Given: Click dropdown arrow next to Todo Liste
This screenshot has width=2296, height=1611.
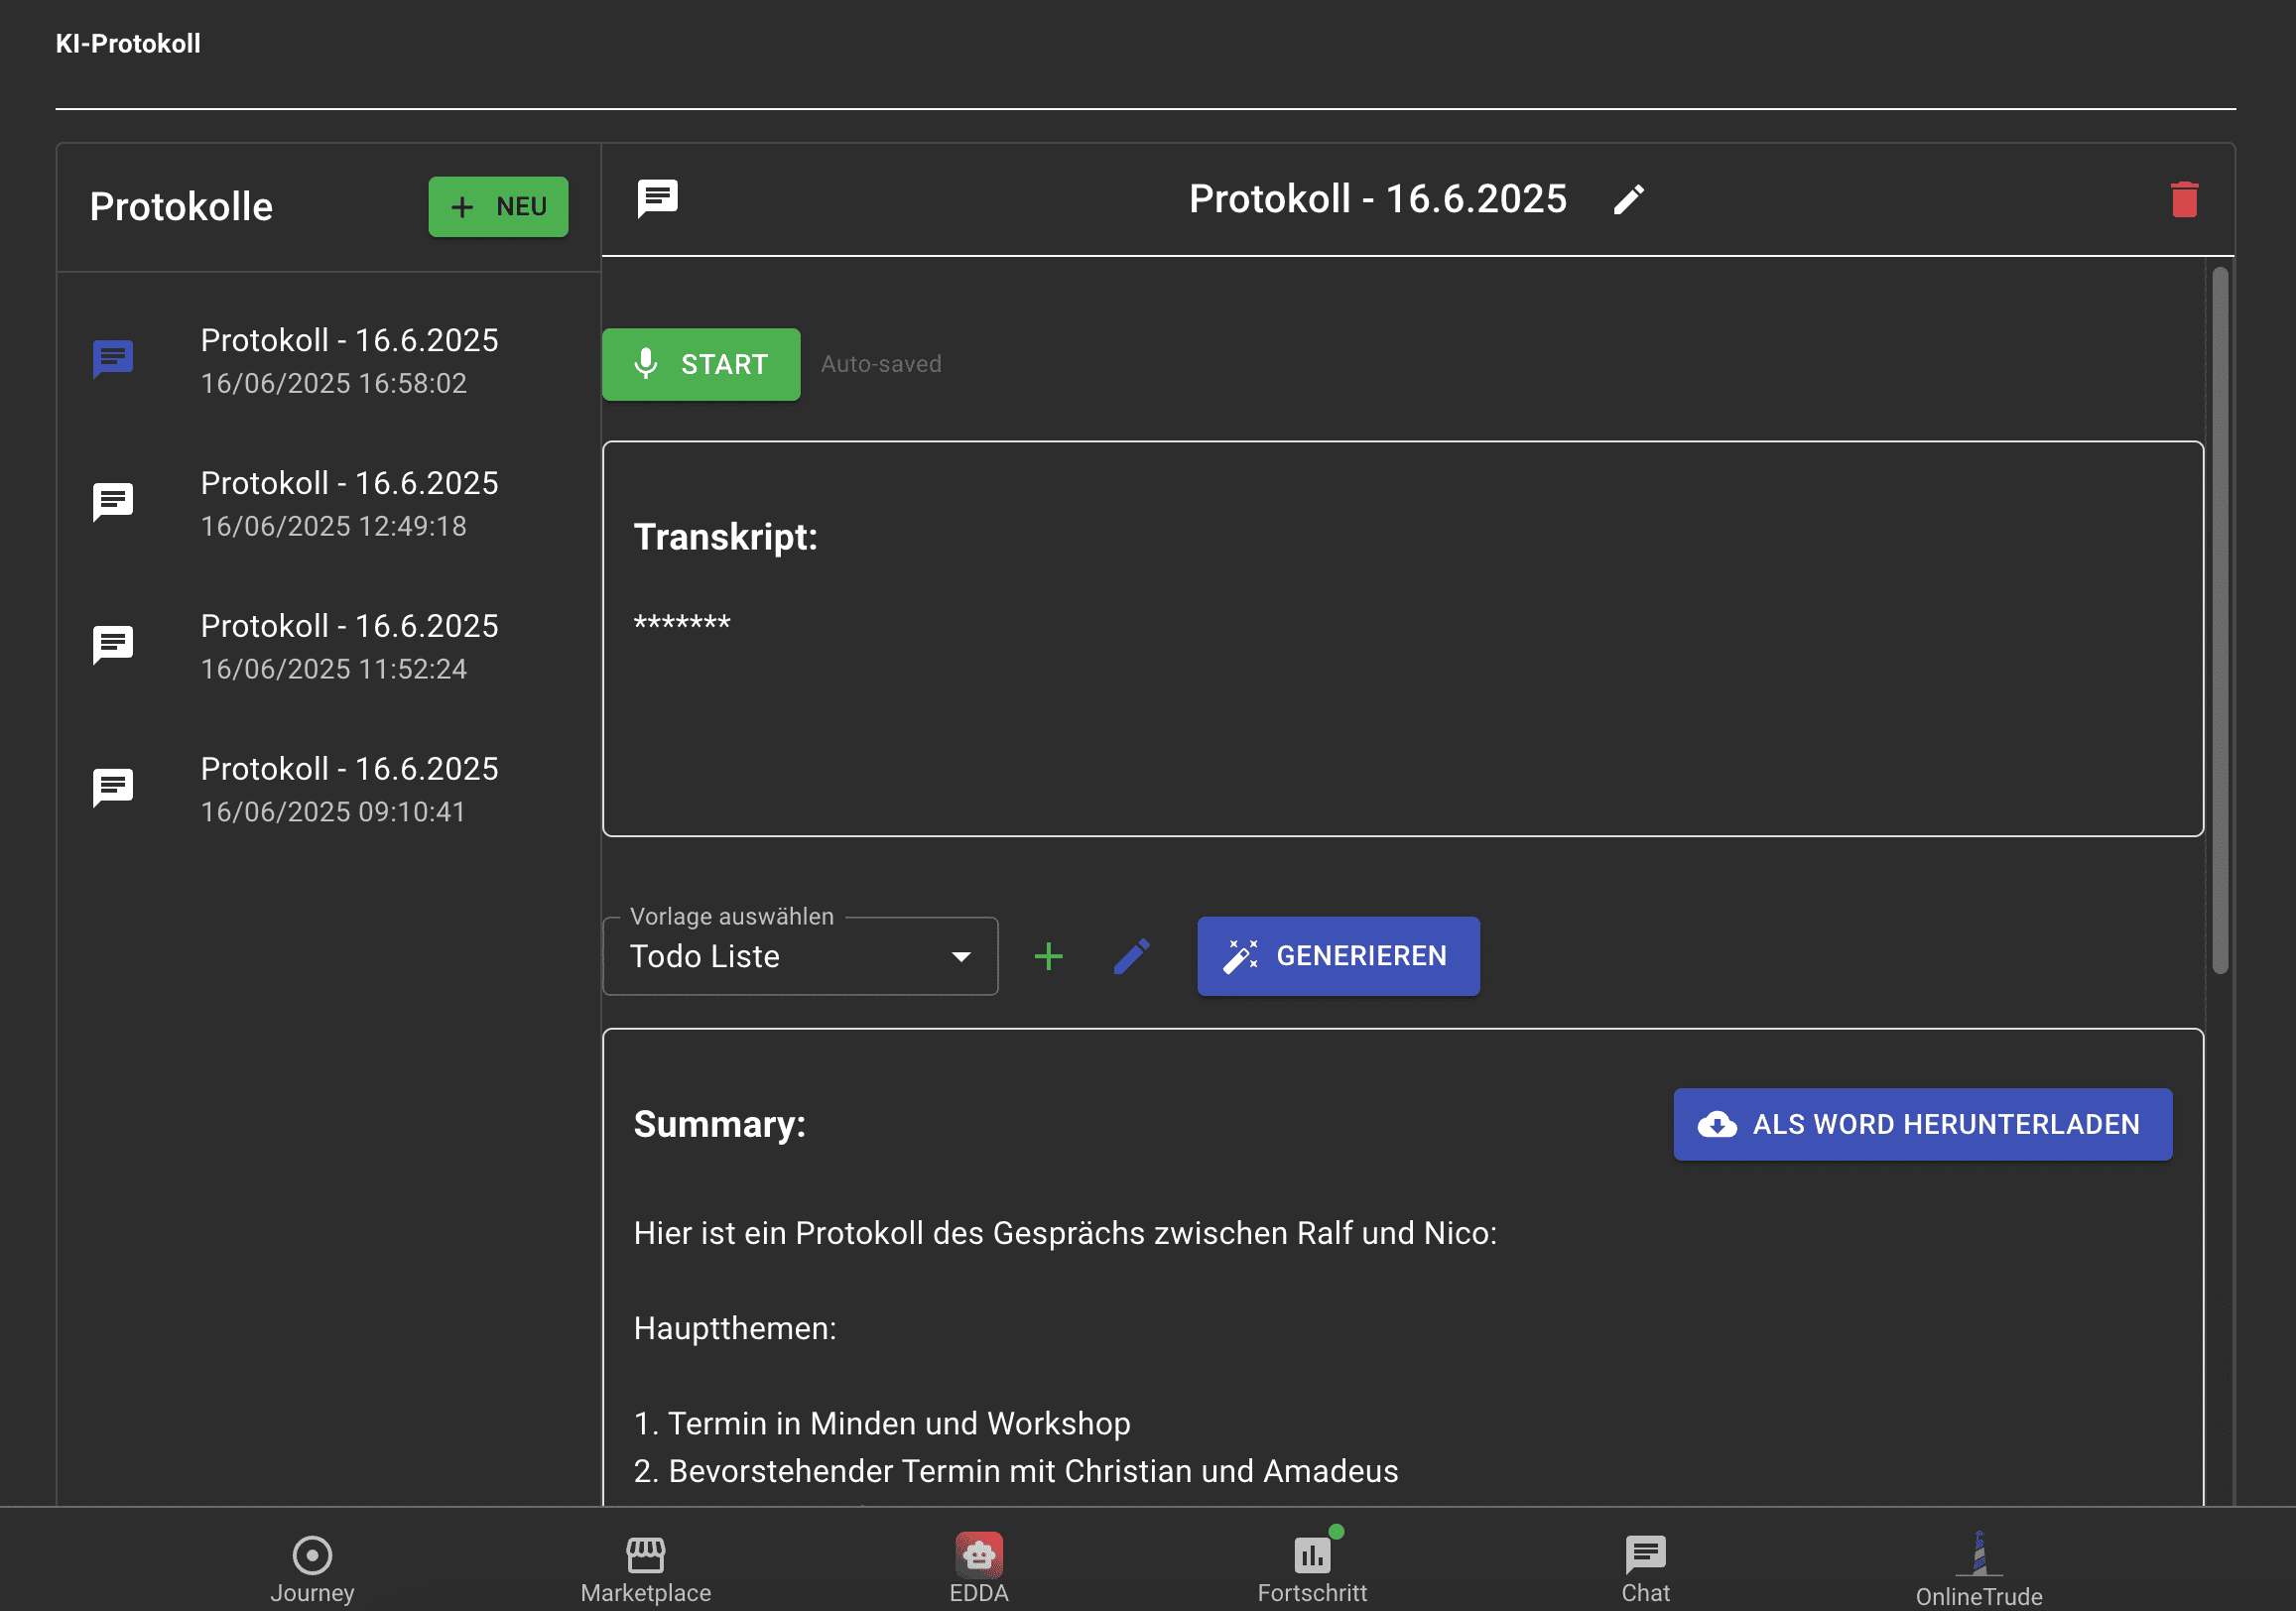Looking at the screenshot, I should (x=961, y=957).
